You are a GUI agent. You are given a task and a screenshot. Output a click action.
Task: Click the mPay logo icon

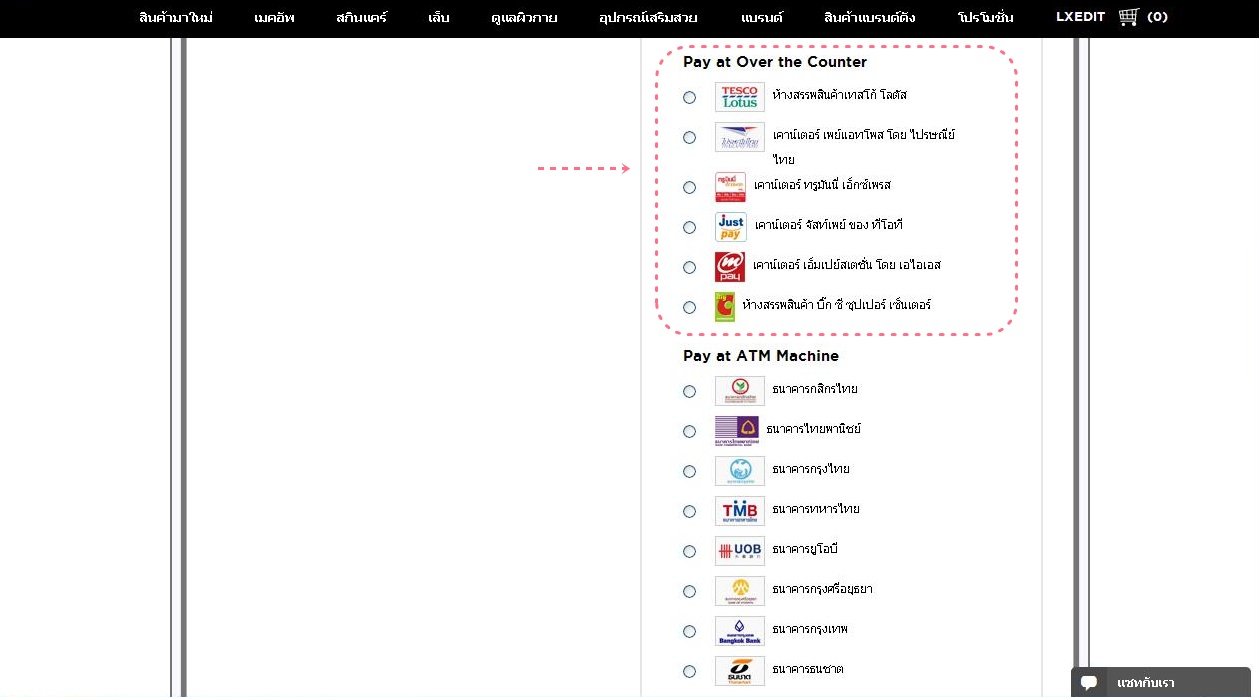tap(730, 267)
